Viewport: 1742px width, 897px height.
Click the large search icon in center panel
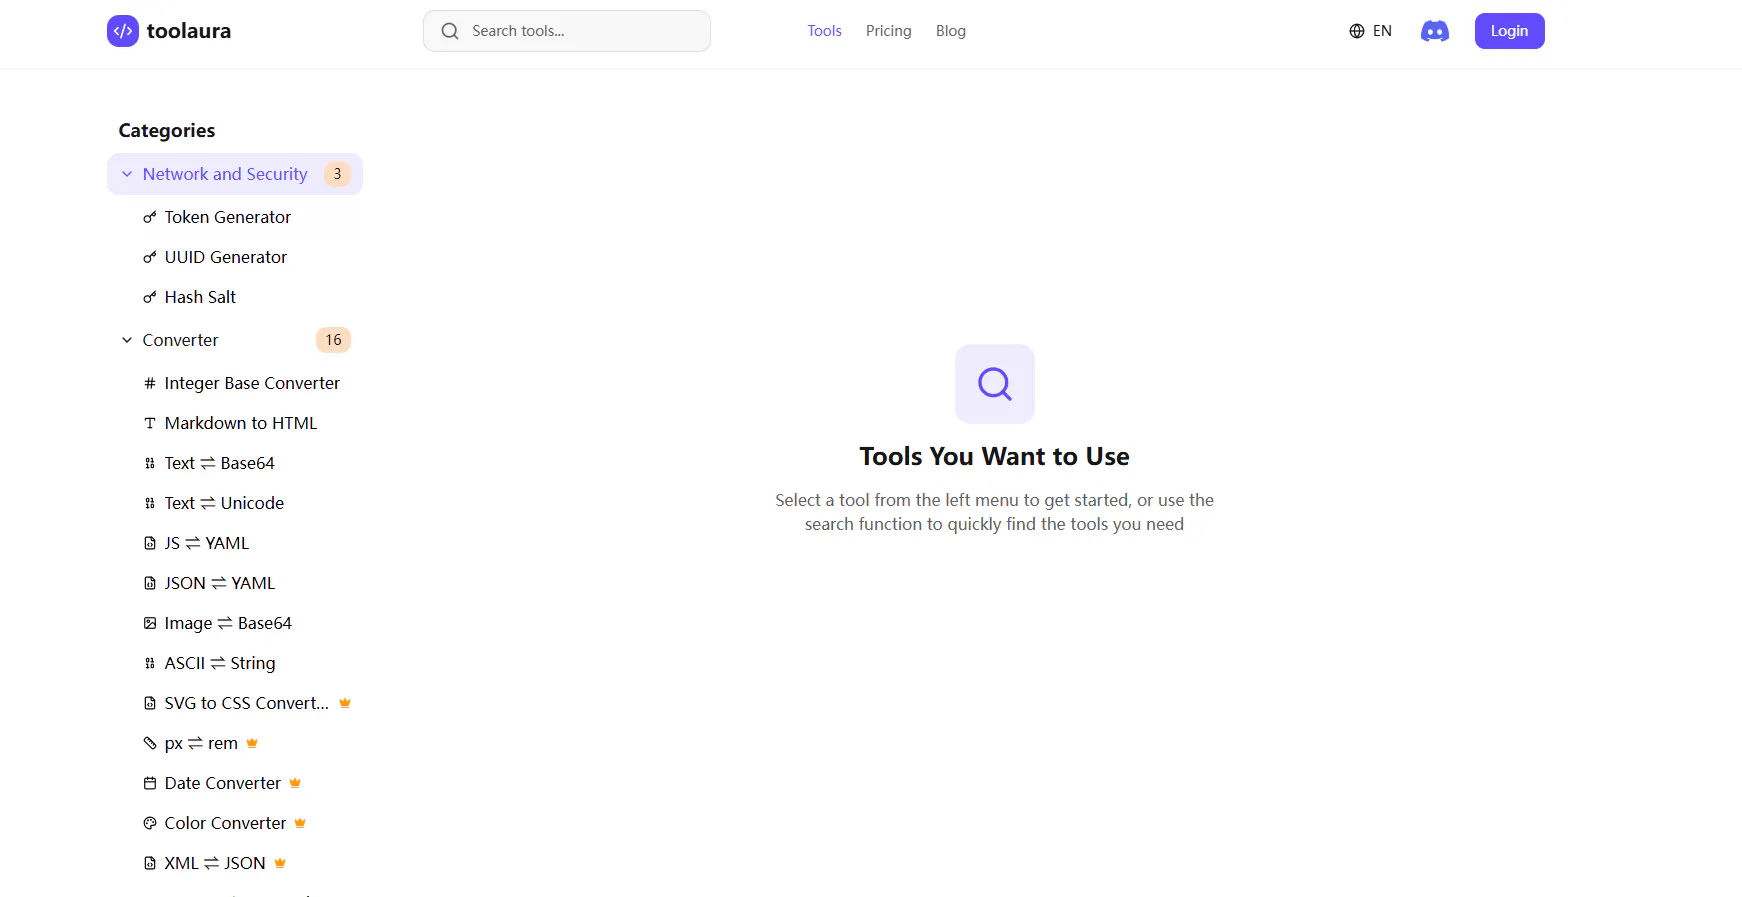pos(995,384)
